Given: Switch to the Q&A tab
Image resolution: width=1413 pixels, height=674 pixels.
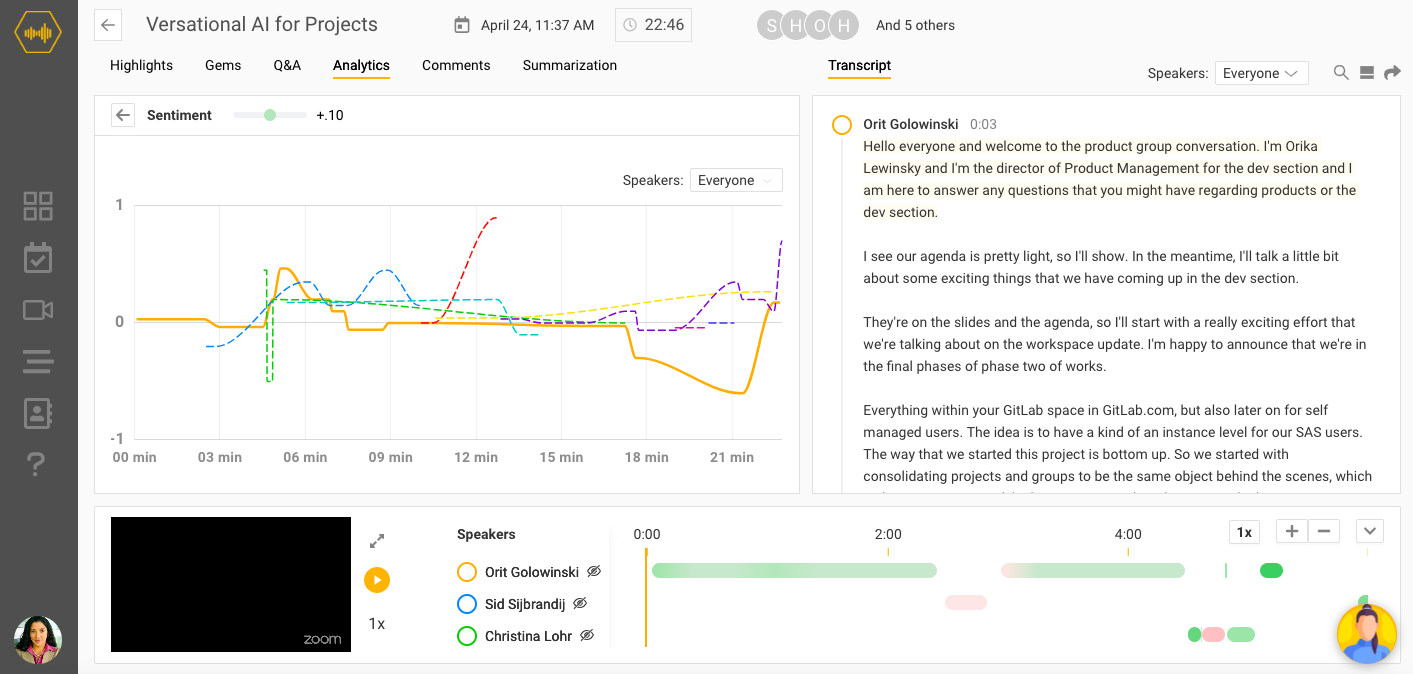Looking at the screenshot, I should (287, 65).
